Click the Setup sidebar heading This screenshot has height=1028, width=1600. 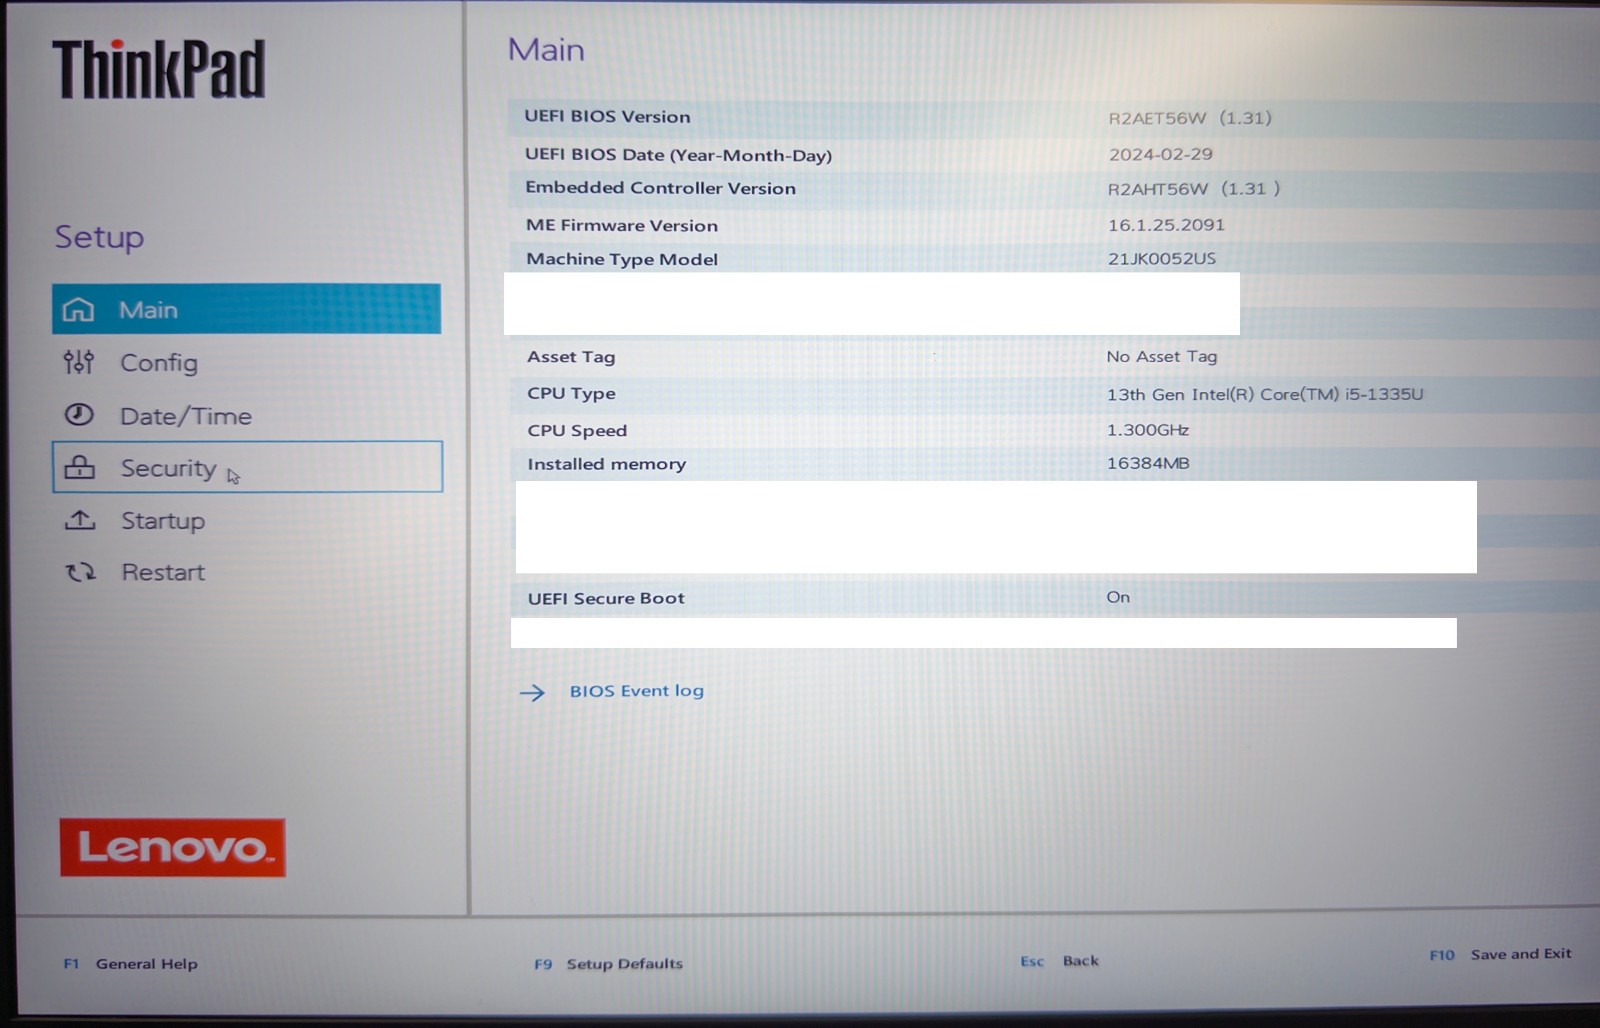click(x=99, y=238)
